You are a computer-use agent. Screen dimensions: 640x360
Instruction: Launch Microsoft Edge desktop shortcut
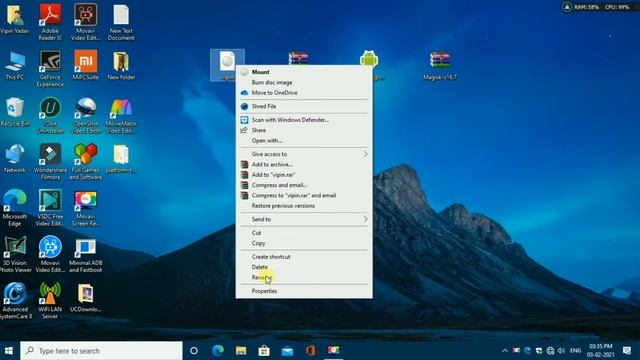click(x=15, y=208)
